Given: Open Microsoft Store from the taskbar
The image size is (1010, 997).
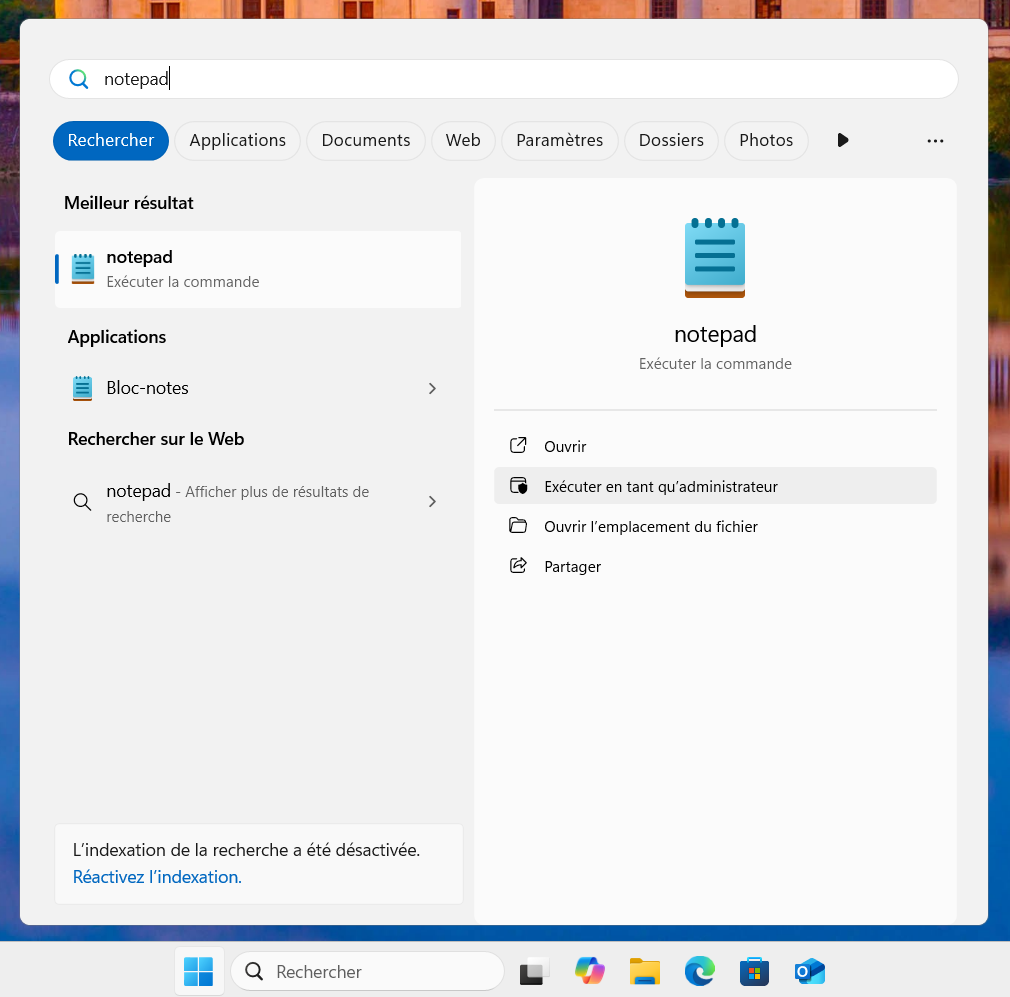Looking at the screenshot, I should point(754,971).
